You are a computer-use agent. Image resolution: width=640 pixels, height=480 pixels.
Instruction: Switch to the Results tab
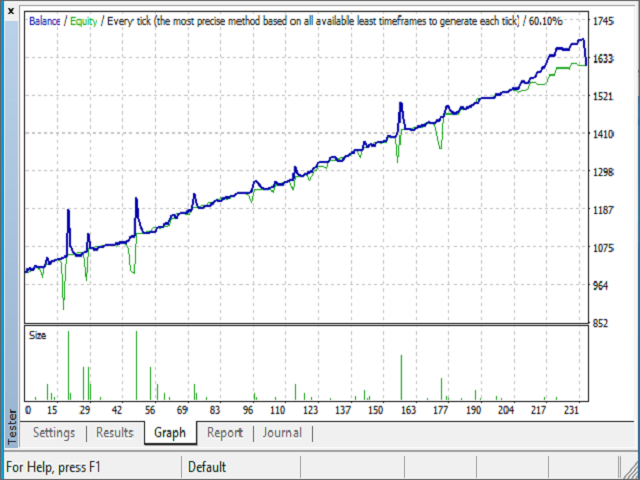114,433
